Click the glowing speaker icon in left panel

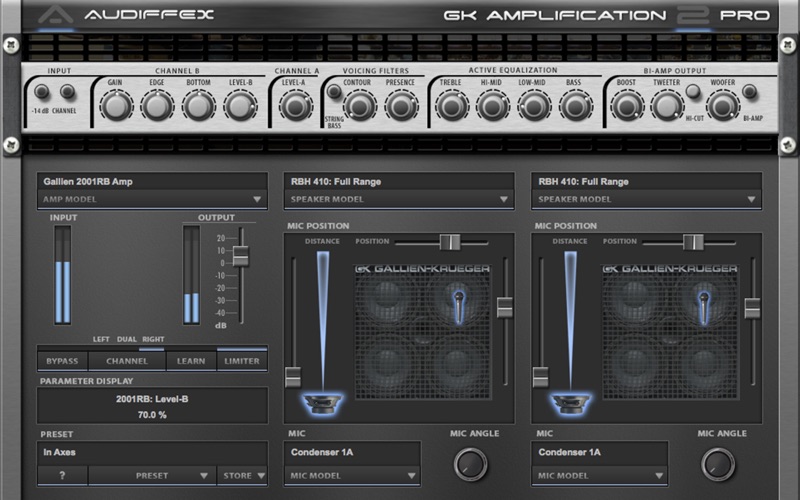point(322,403)
